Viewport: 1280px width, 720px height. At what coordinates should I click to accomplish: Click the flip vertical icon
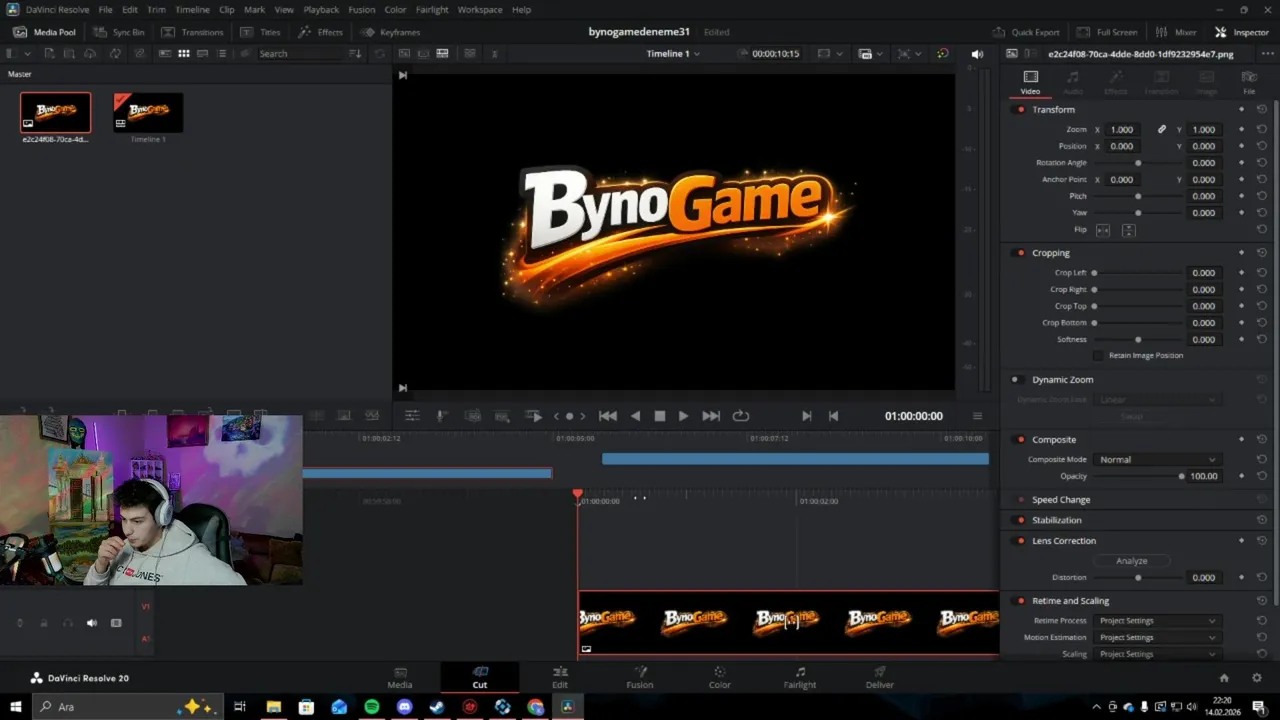click(x=1128, y=230)
